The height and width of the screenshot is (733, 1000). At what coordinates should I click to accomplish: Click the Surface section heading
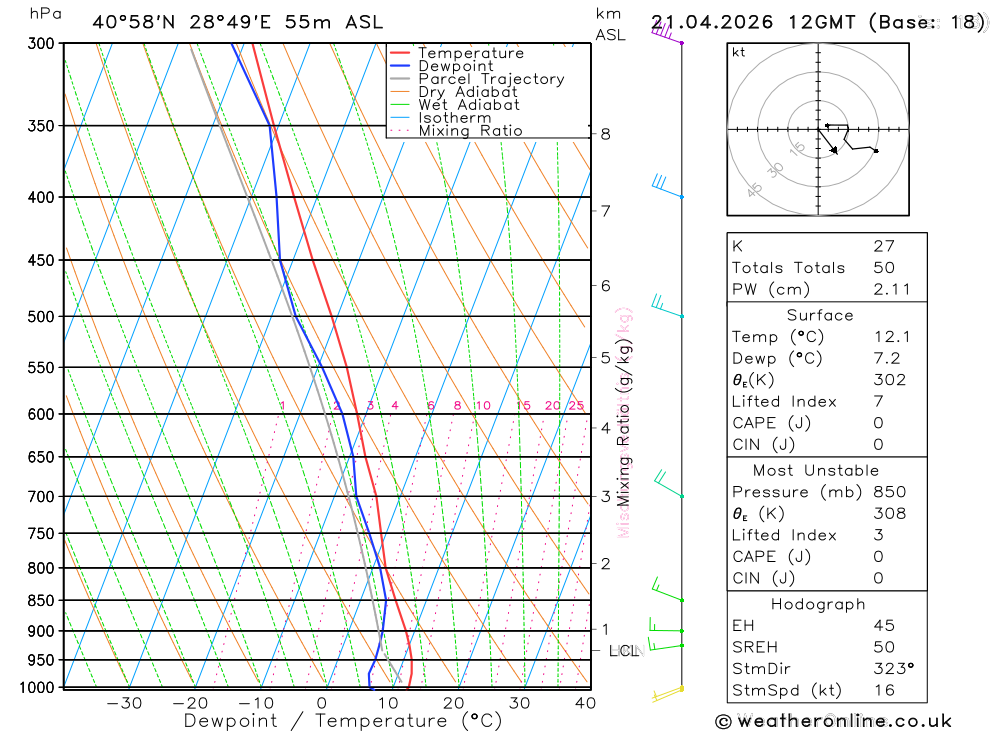[820, 315]
